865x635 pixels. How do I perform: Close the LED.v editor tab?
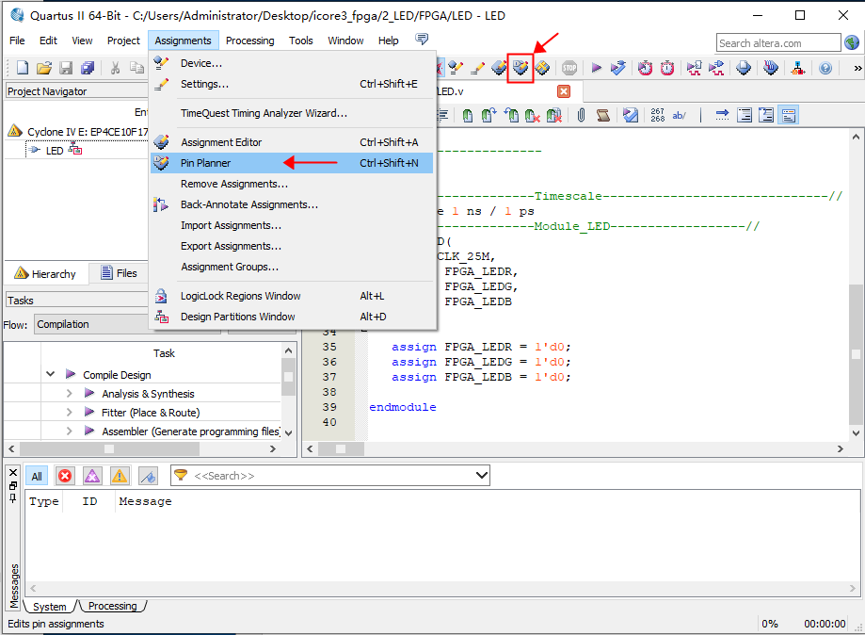click(x=563, y=91)
